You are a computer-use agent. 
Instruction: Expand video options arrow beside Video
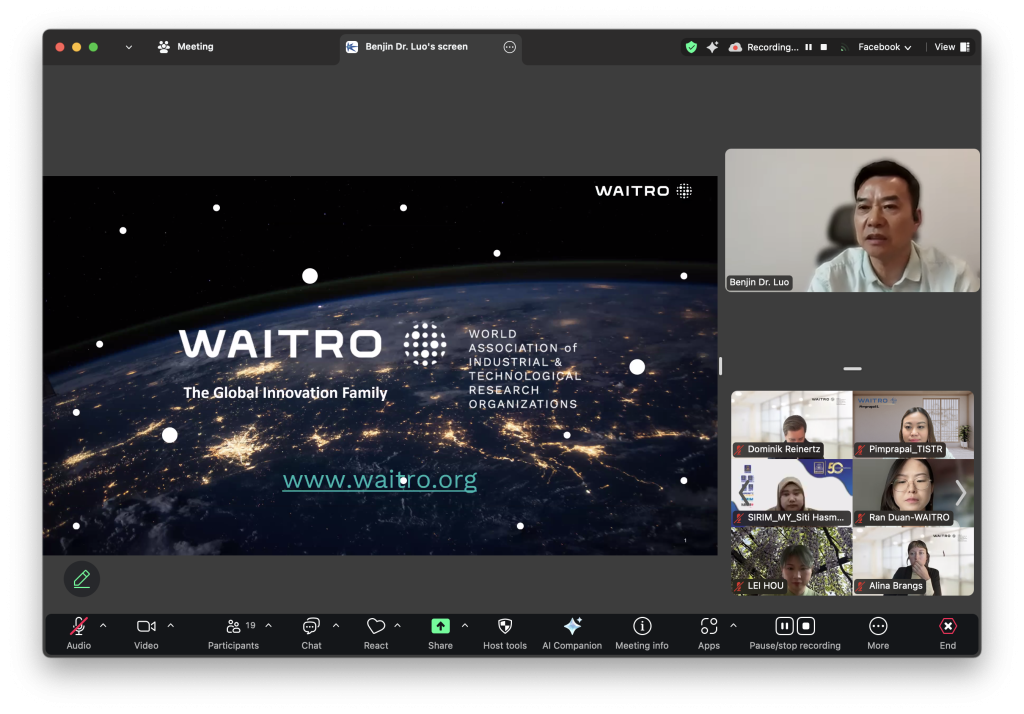tap(170, 626)
